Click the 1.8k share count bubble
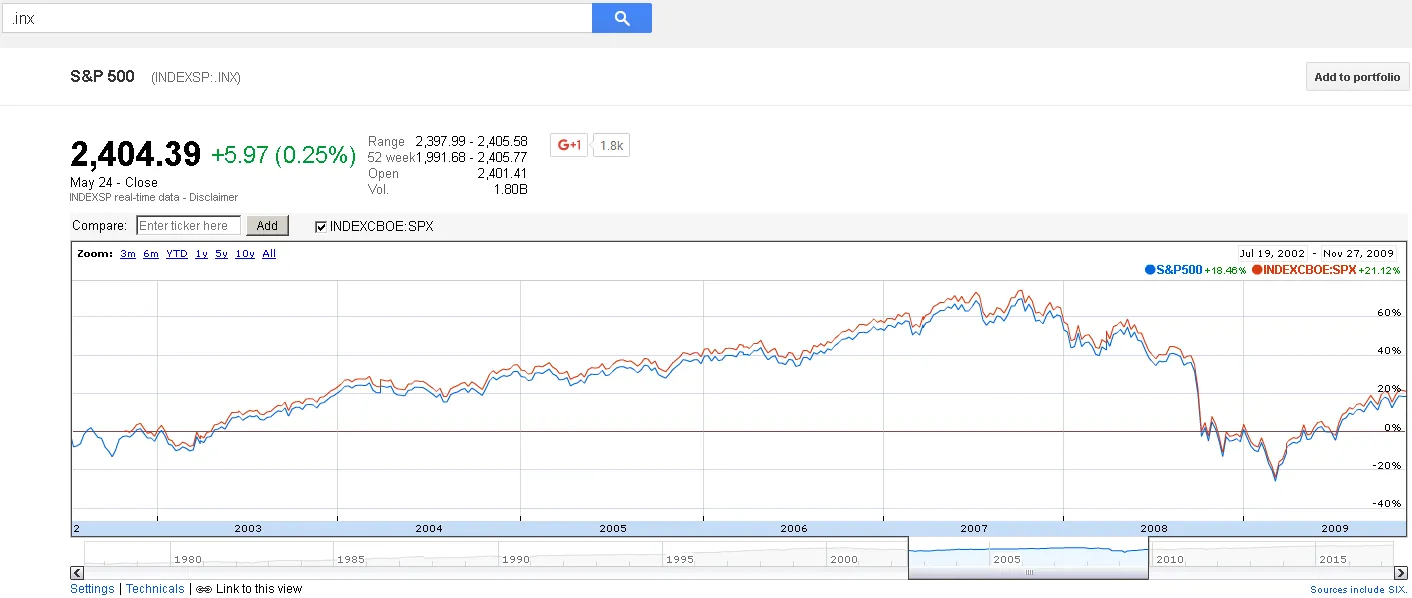The width and height of the screenshot is (1412, 598). click(x=612, y=145)
